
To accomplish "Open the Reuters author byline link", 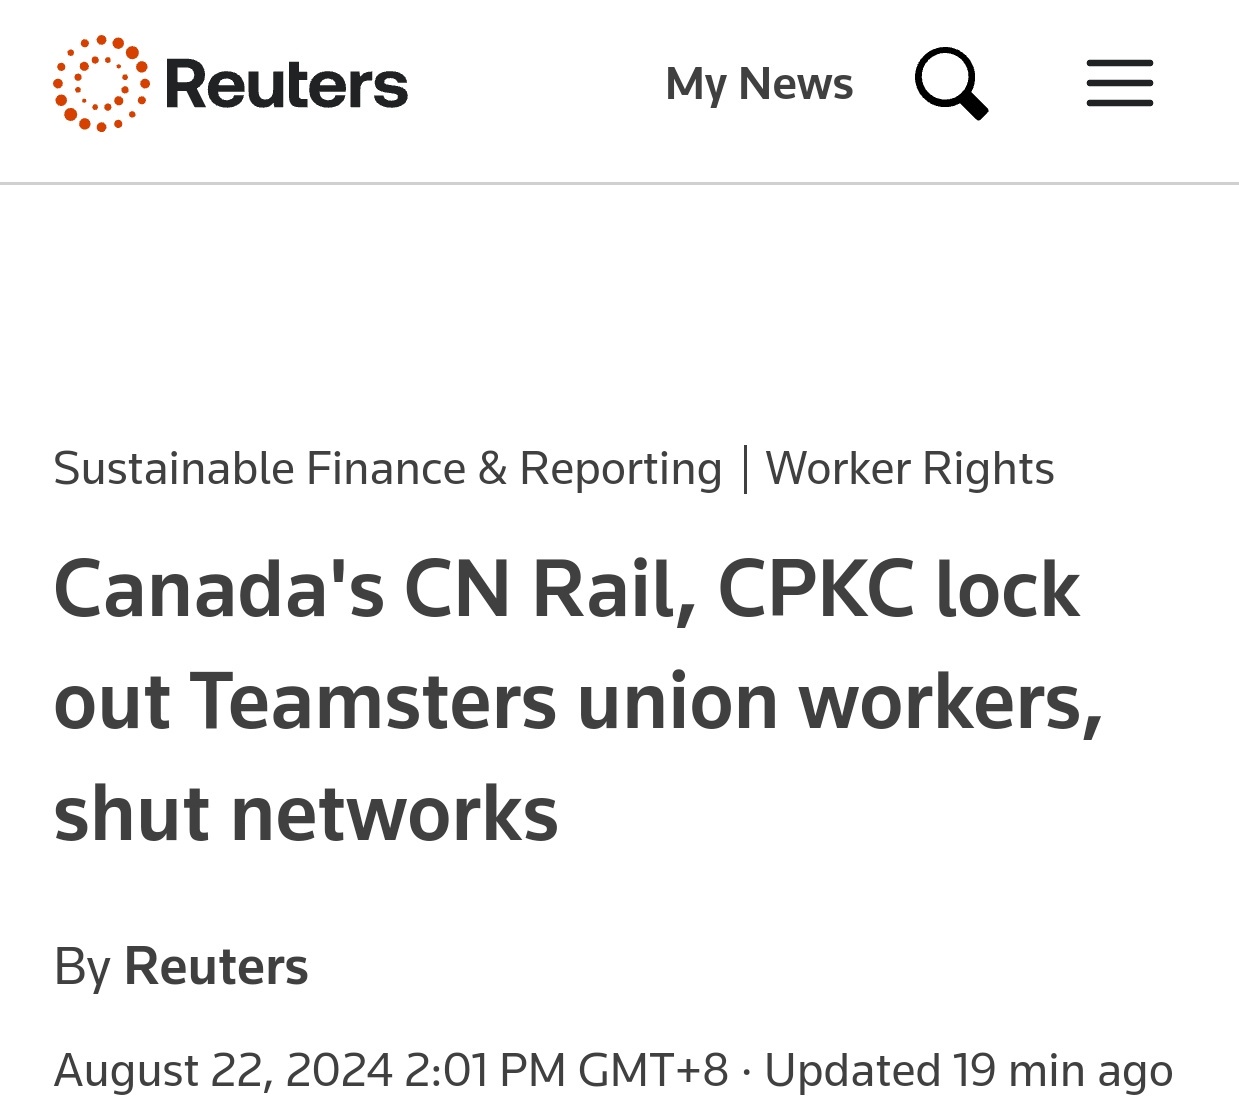I will click(216, 967).
